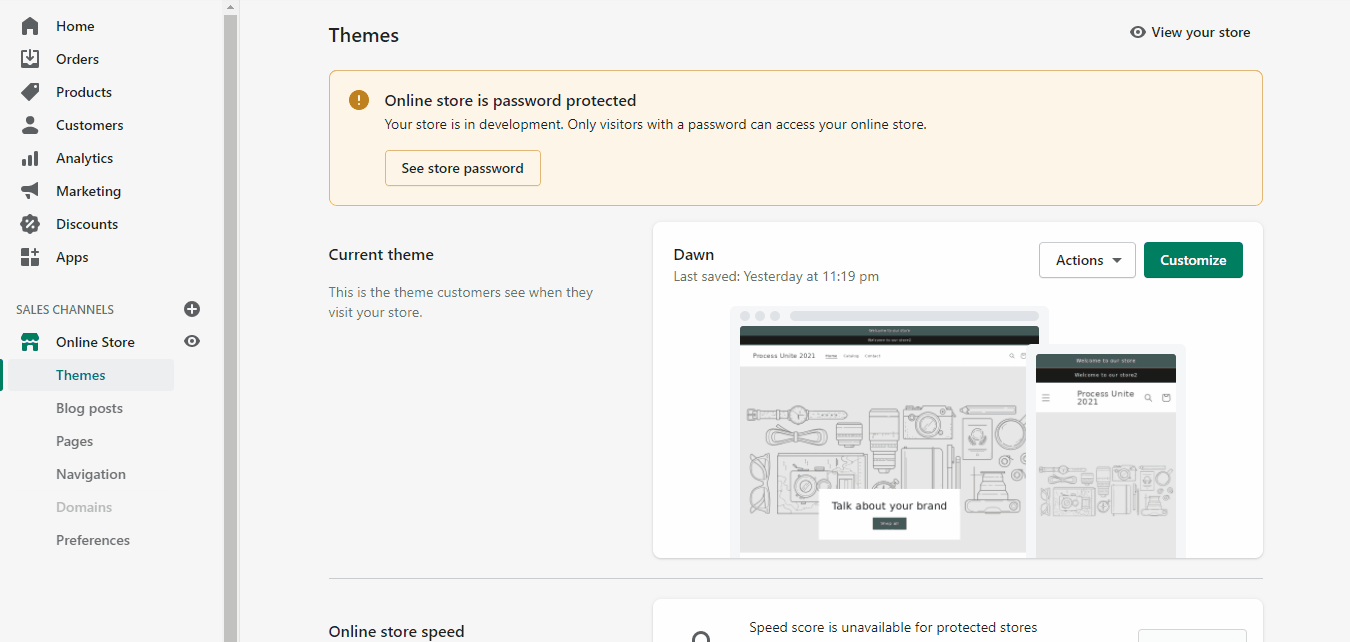The height and width of the screenshot is (642, 1350).
Task: View online store via eye icon
Action: [x=192, y=341]
